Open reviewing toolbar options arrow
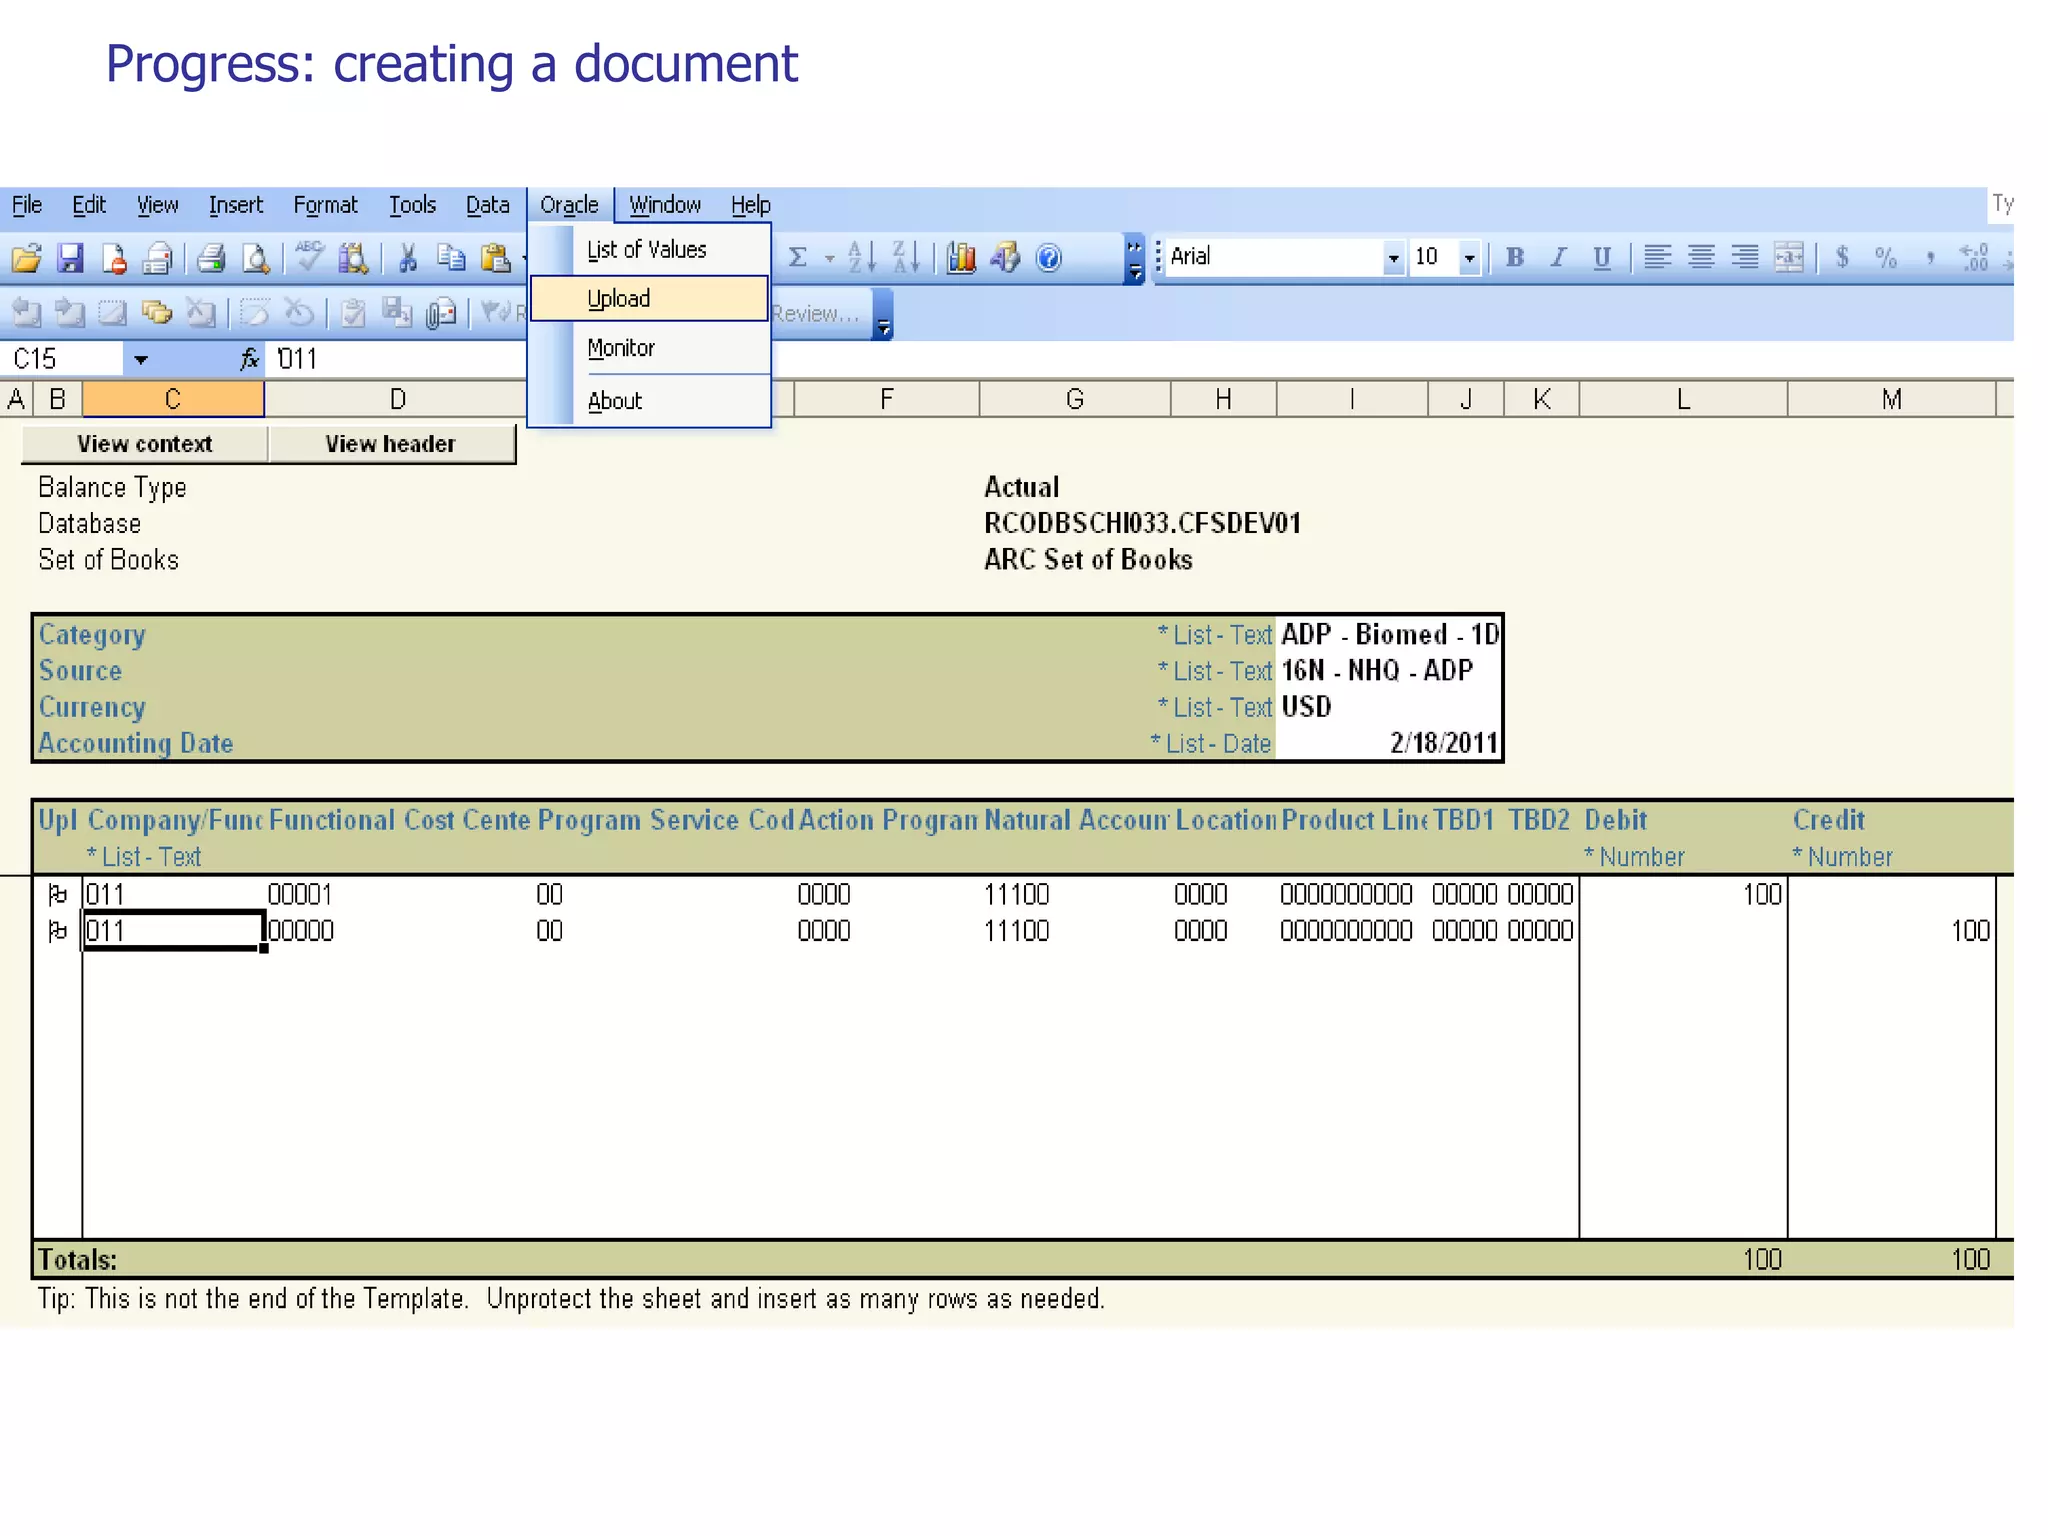The height and width of the screenshot is (1536, 2048). [883, 315]
